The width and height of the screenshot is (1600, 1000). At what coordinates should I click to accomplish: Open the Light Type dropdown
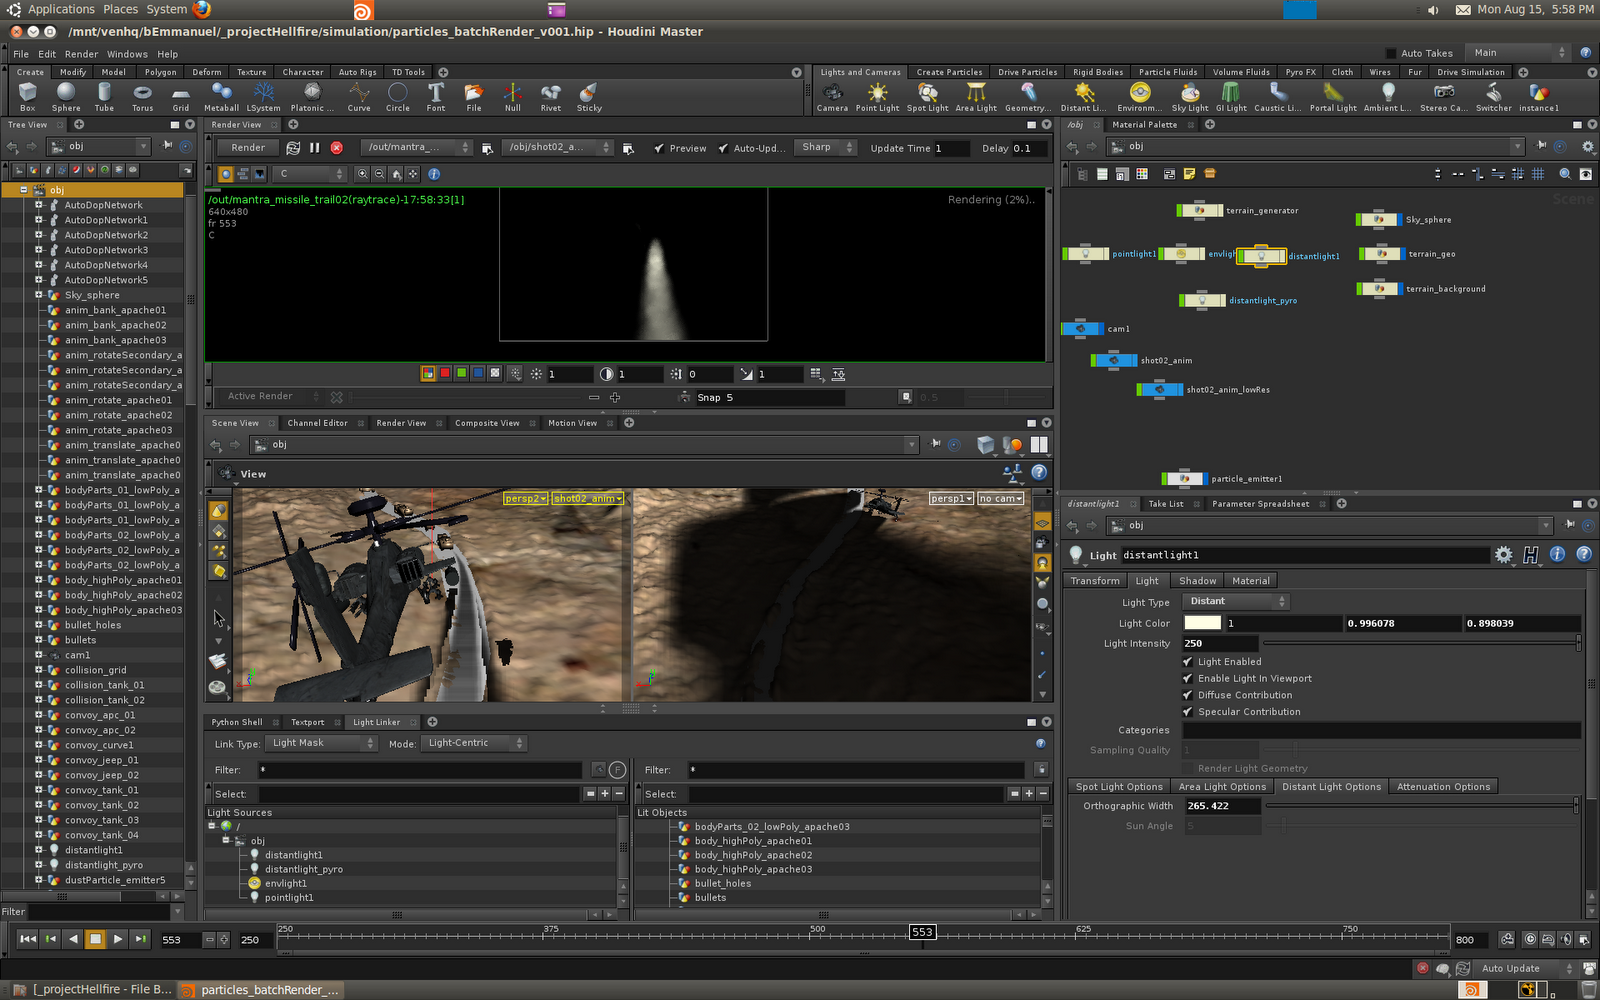pos(1236,602)
